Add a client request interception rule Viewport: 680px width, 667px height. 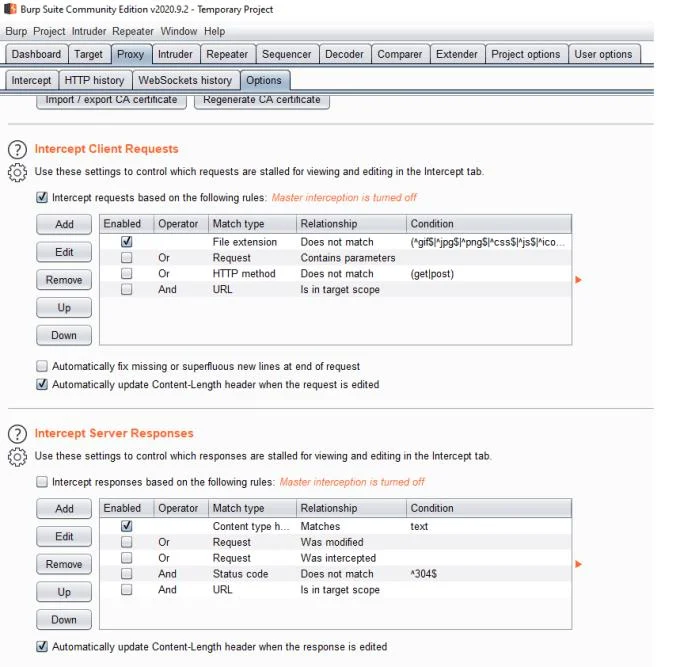(x=64, y=224)
